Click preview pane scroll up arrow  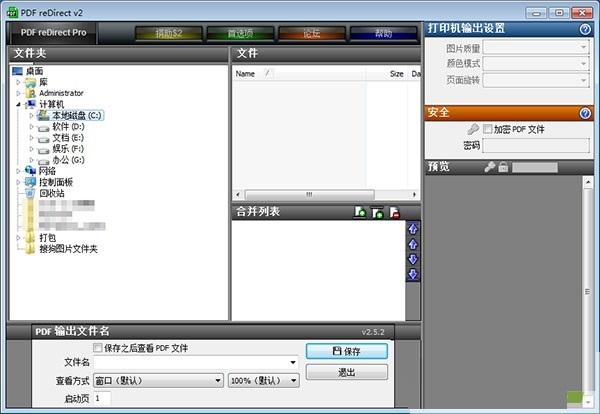[588, 183]
